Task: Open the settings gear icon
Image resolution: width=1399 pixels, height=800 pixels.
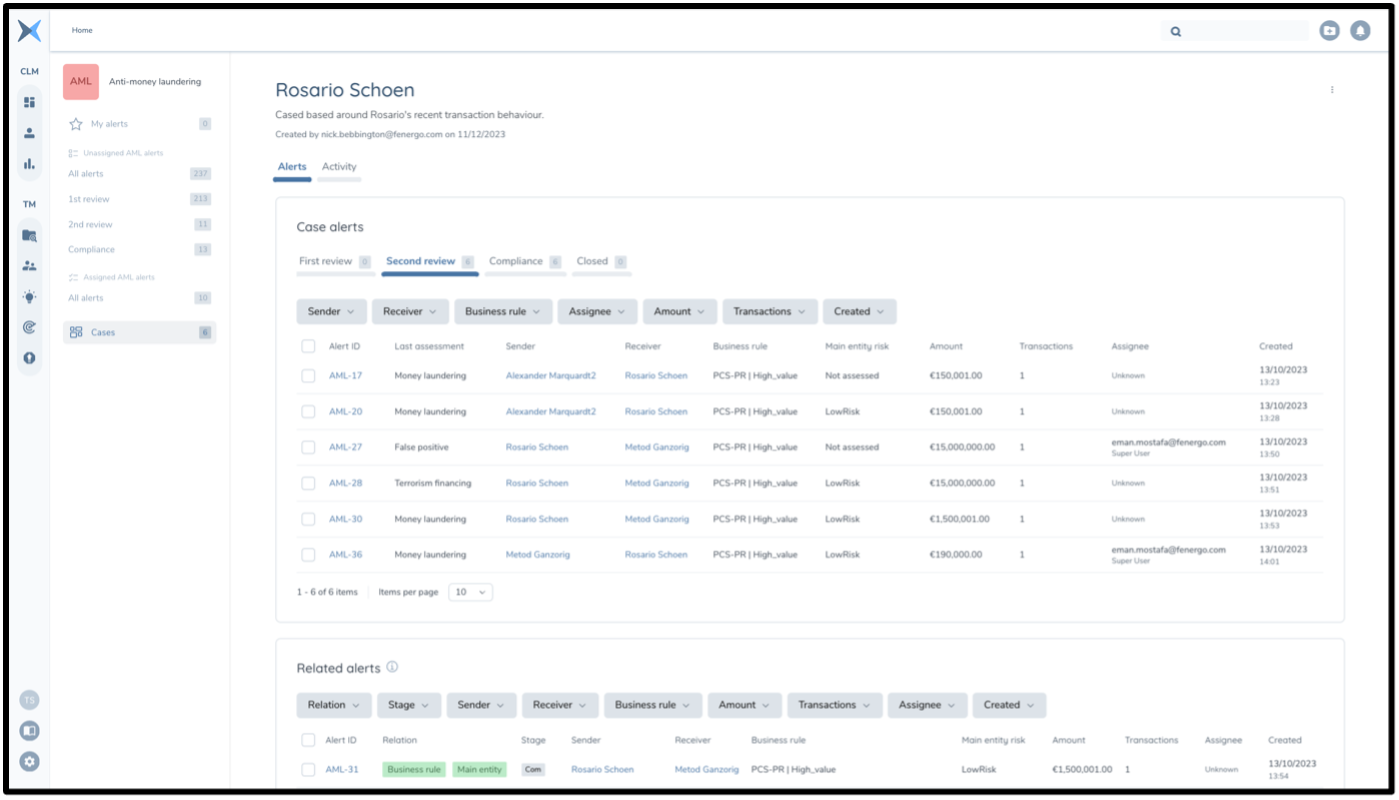Action: (x=29, y=762)
